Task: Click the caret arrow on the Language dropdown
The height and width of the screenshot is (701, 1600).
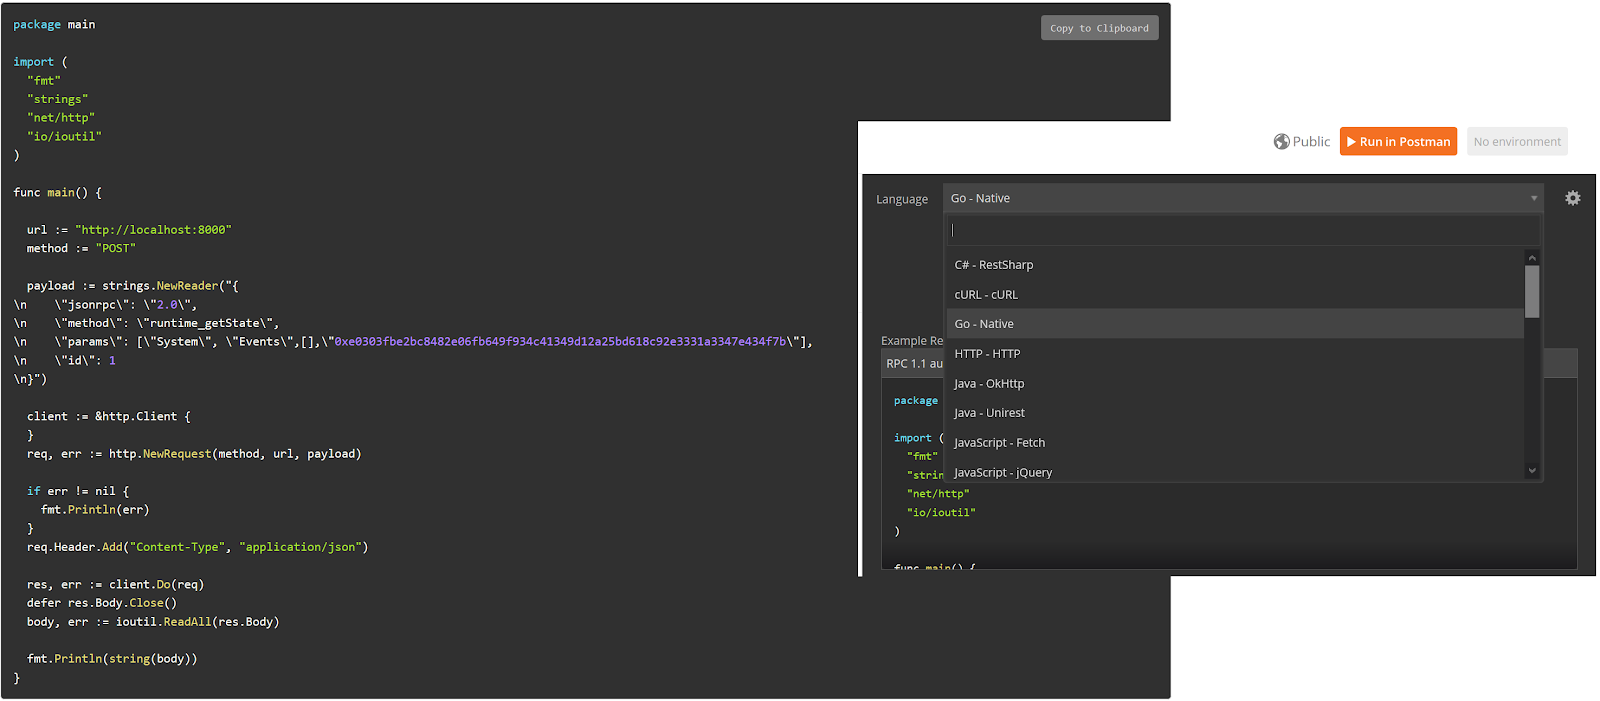Action: (1534, 198)
